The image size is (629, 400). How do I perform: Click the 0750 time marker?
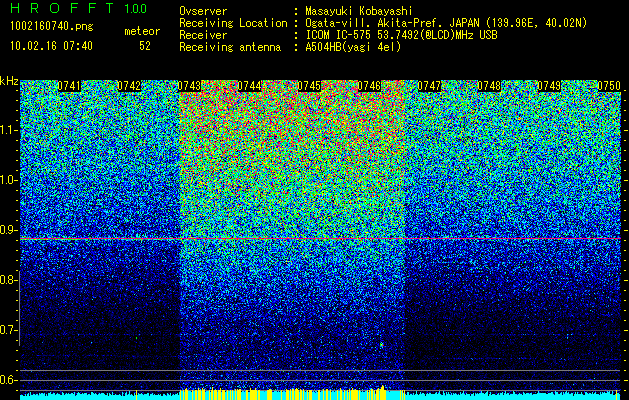pos(609,86)
